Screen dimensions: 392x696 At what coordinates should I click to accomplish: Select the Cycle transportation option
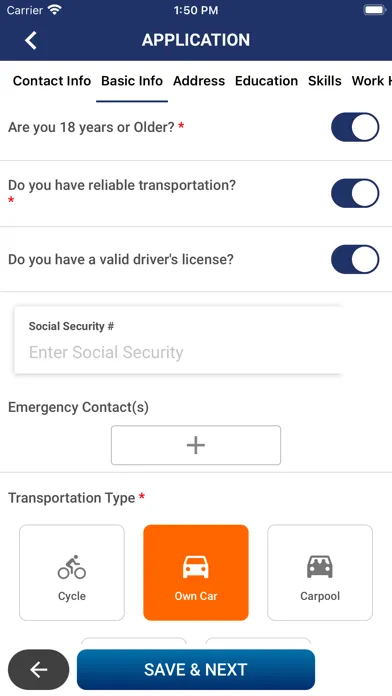72,573
